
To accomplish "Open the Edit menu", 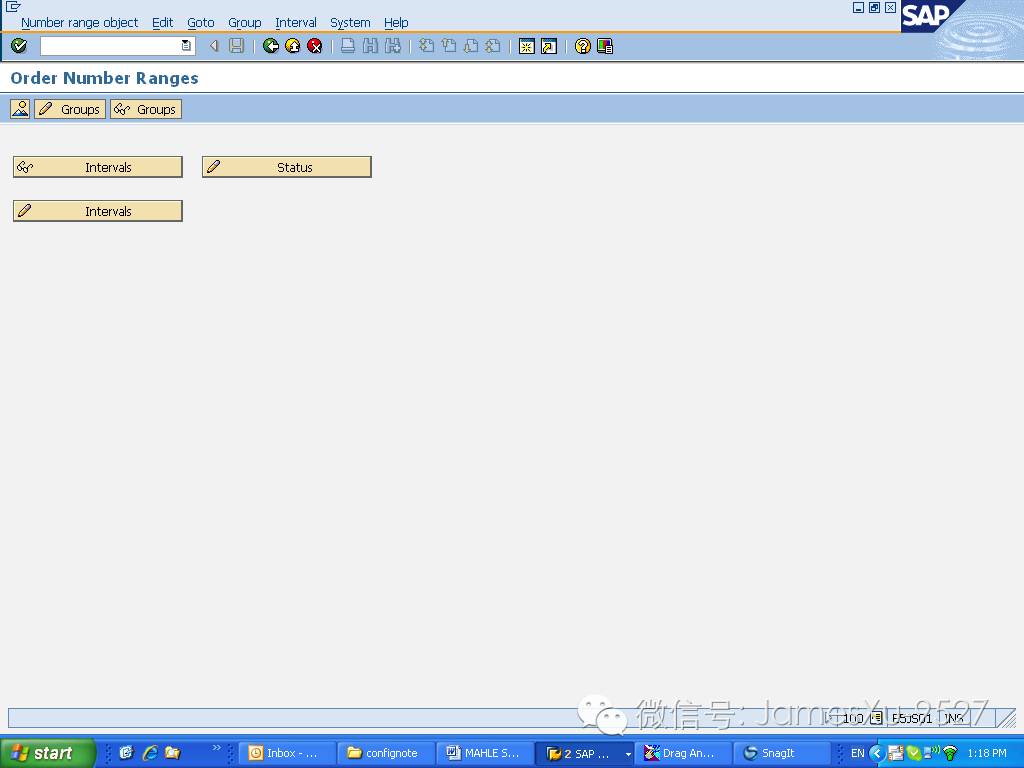I will pos(163,23).
